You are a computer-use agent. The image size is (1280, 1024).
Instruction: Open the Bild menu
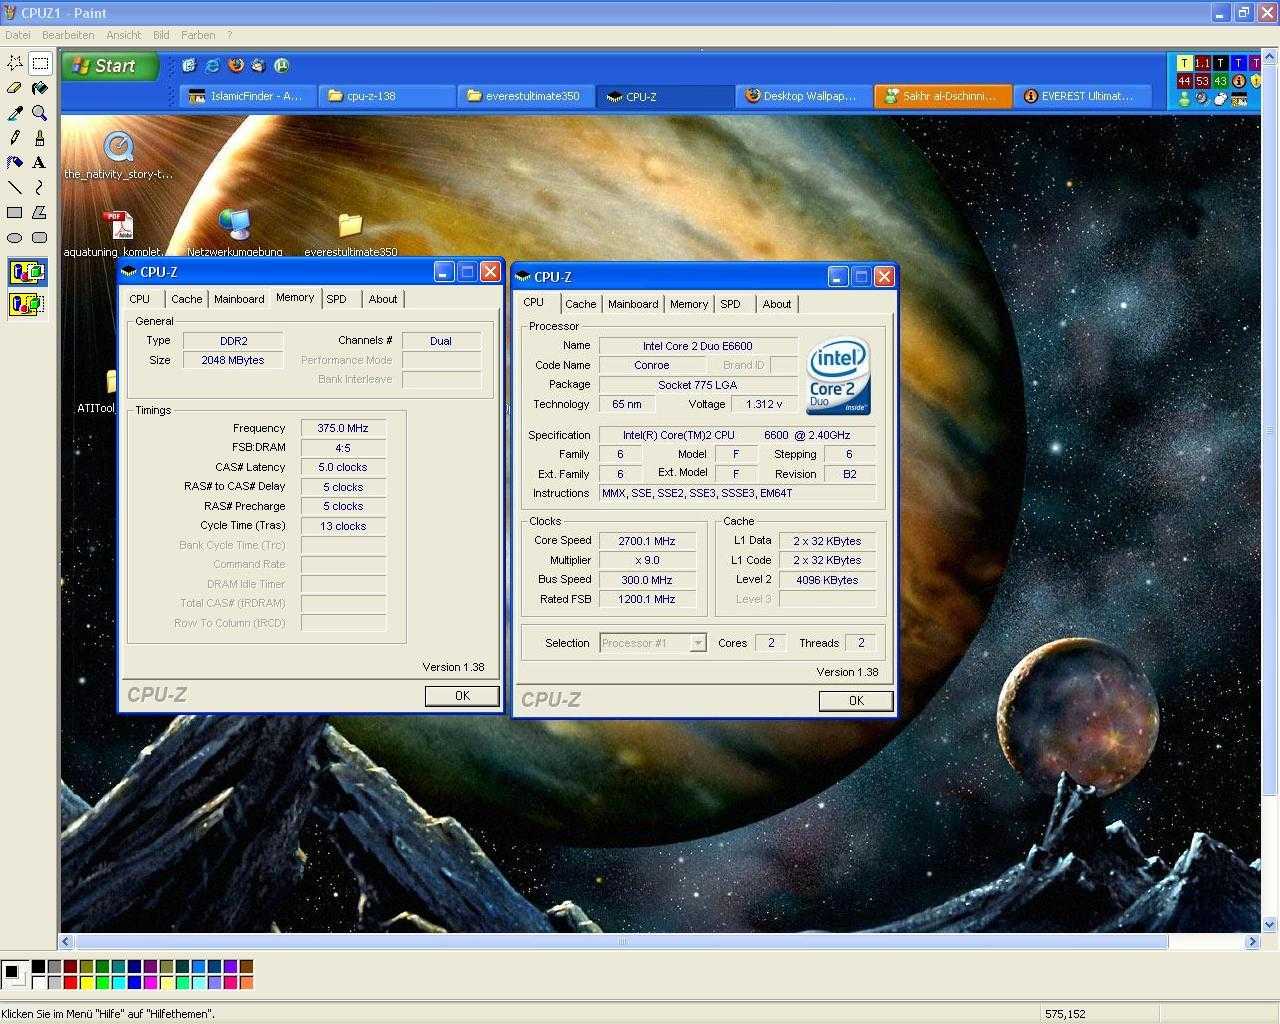(x=161, y=35)
